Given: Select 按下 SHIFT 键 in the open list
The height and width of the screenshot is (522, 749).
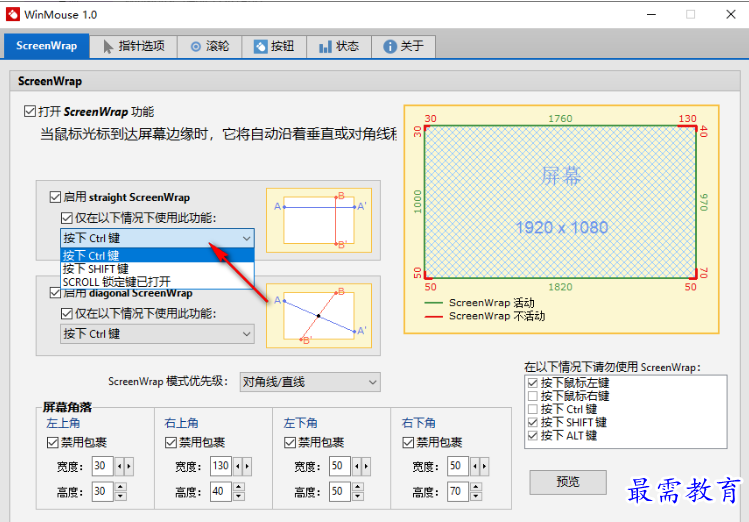Looking at the screenshot, I should click(157, 269).
